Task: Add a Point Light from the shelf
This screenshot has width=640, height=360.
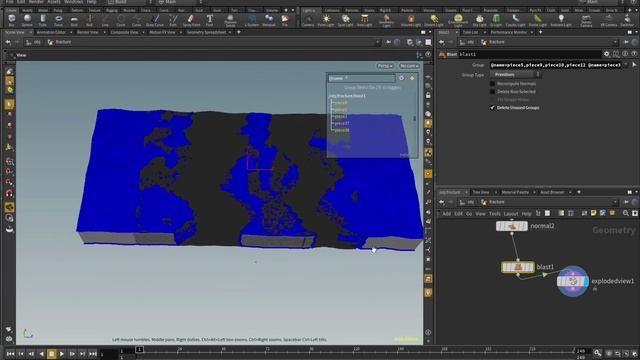Action: (x=326, y=20)
